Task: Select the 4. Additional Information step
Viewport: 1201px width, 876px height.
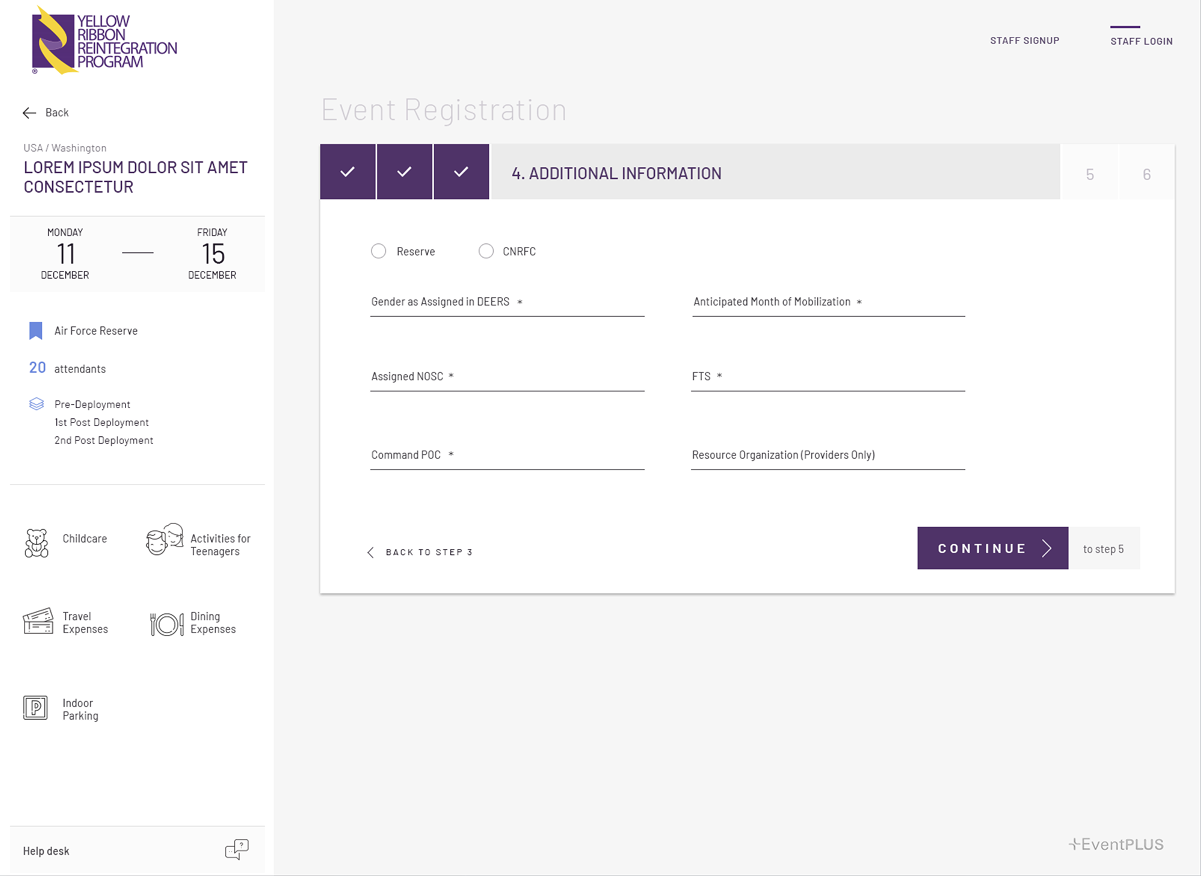Action: 776,172
